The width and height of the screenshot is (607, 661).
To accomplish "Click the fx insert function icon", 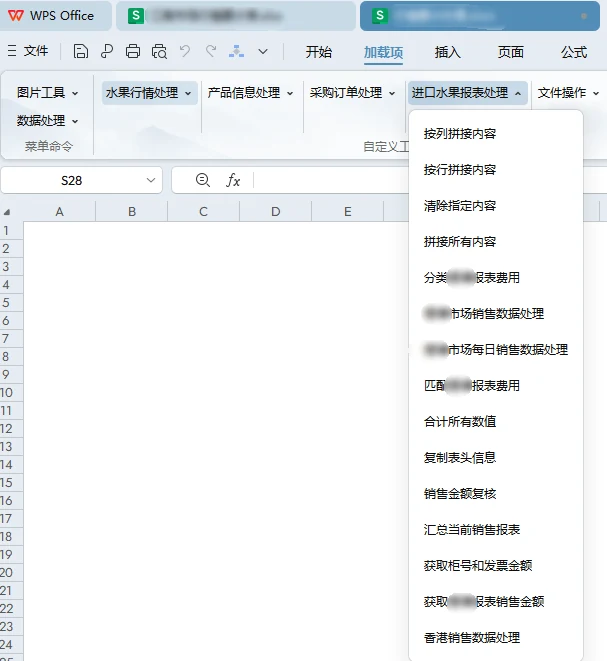I will (x=233, y=180).
